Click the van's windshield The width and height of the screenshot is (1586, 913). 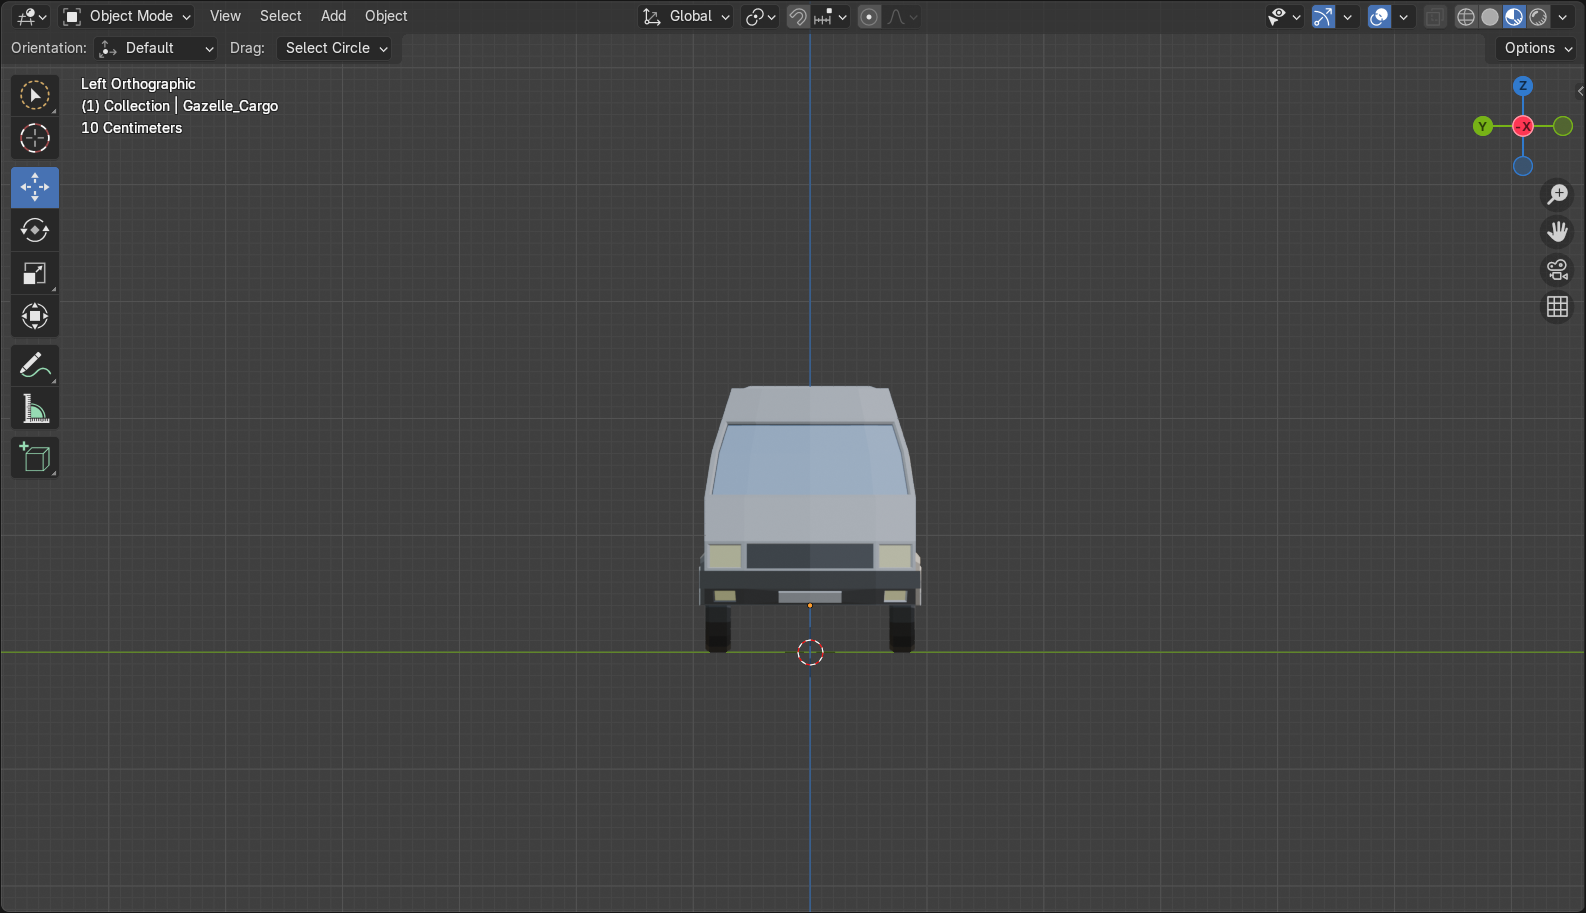810,459
